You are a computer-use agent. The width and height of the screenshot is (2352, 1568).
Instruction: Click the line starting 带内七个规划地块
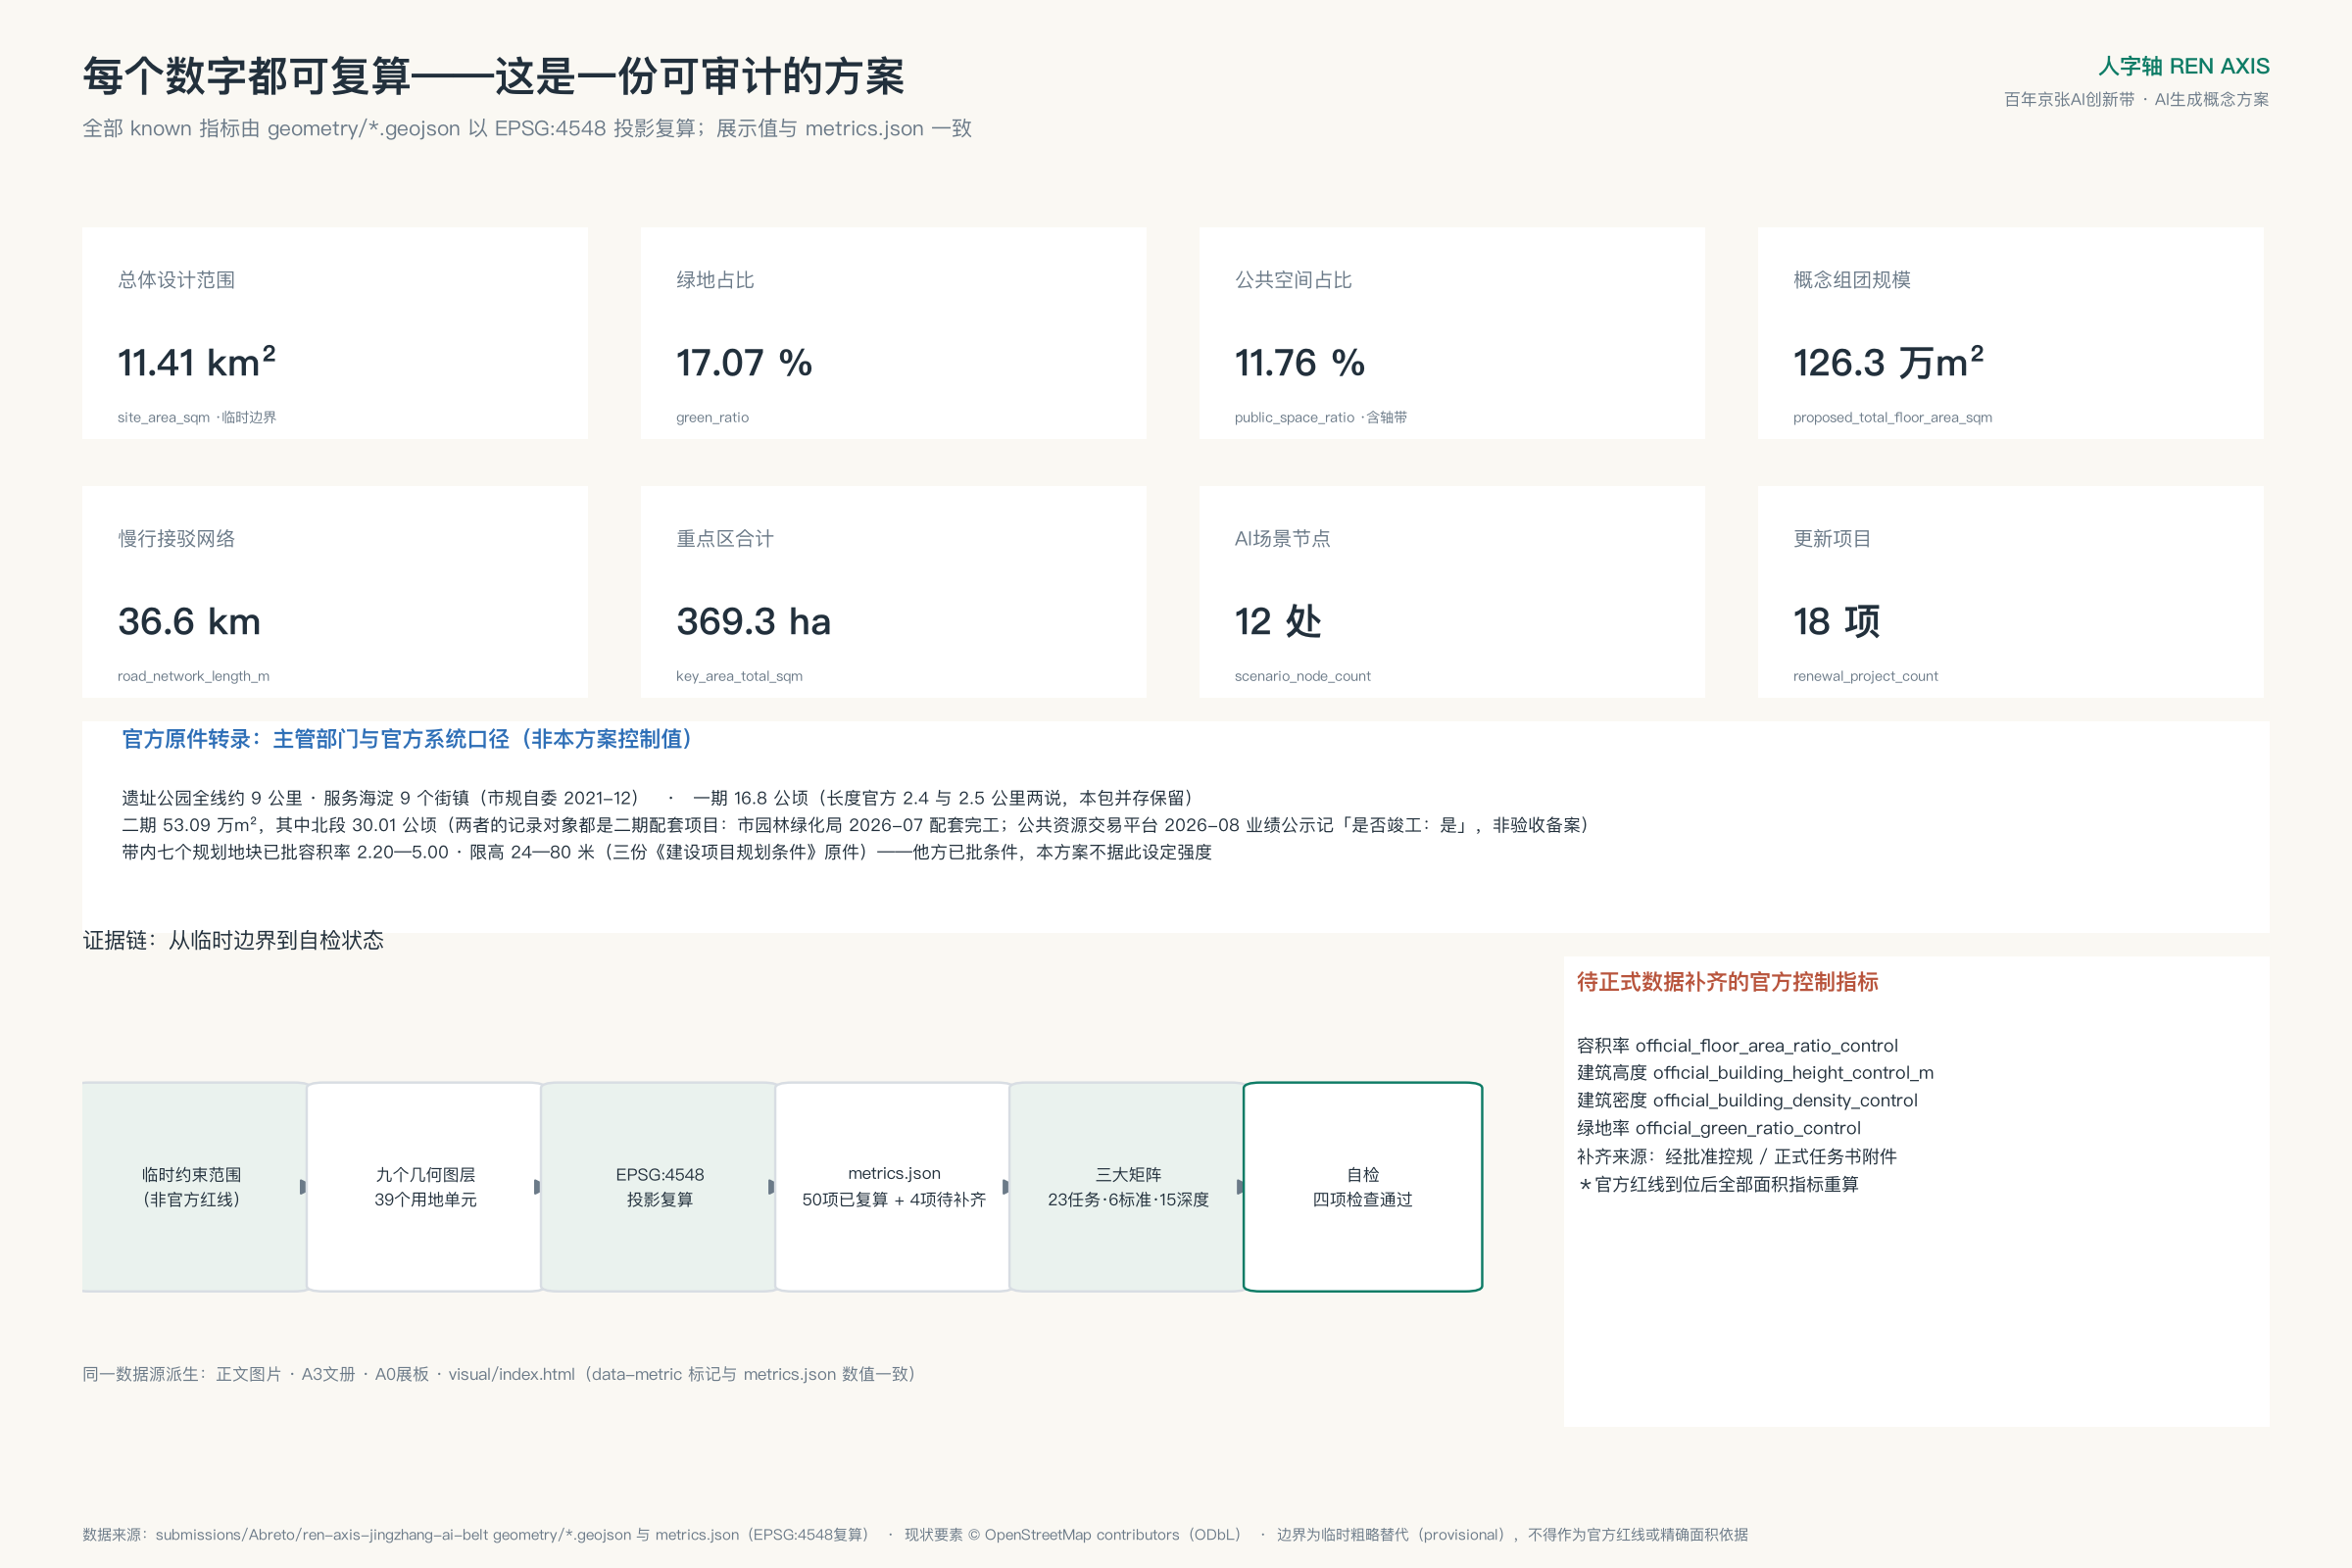point(667,852)
